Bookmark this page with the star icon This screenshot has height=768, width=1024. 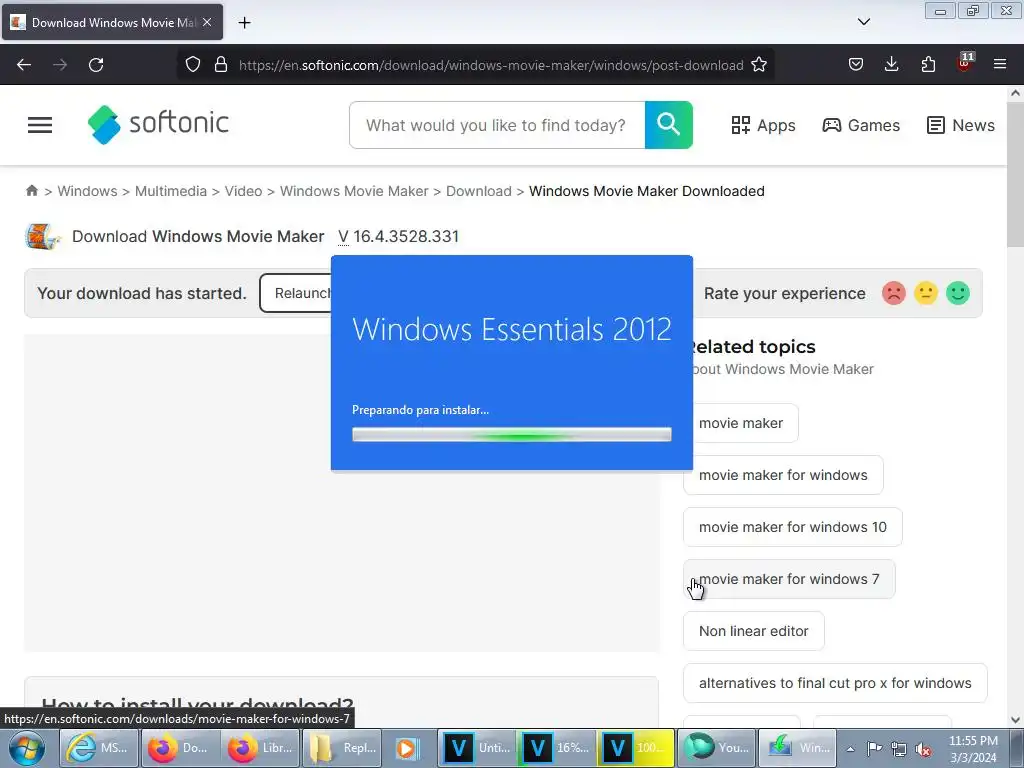click(759, 65)
